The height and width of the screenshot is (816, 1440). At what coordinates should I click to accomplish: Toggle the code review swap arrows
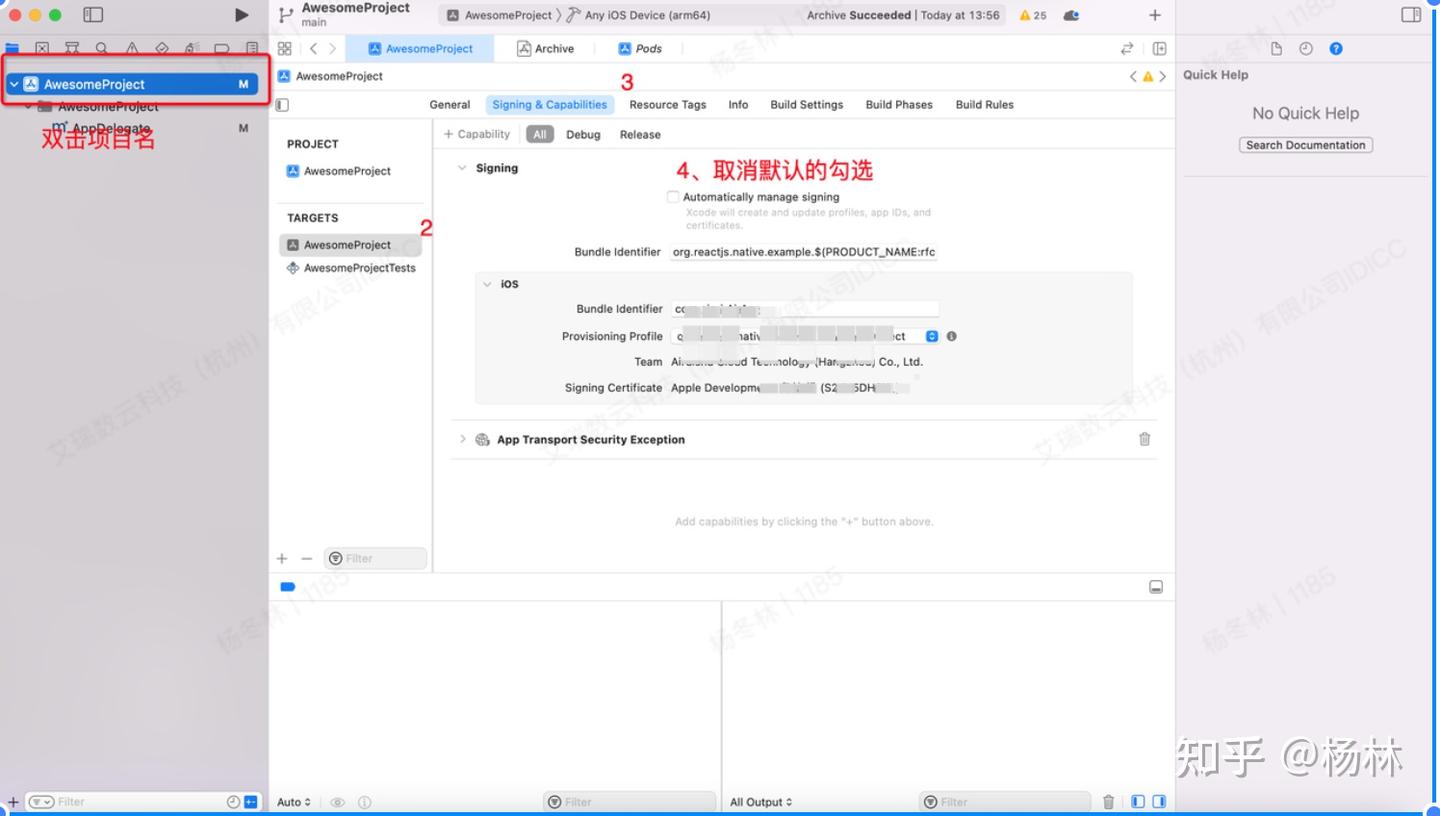click(1127, 48)
